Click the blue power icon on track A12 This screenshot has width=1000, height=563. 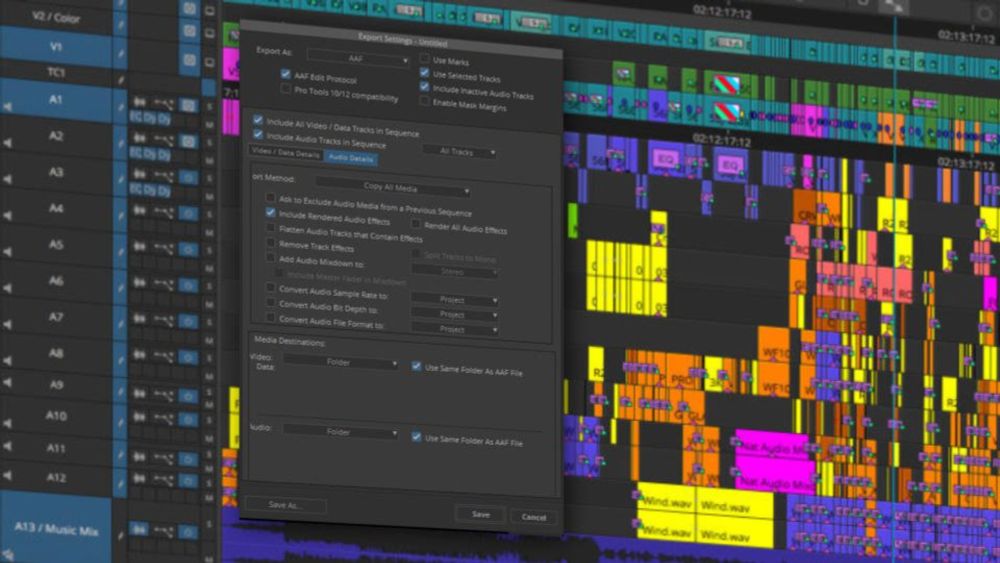tap(188, 479)
